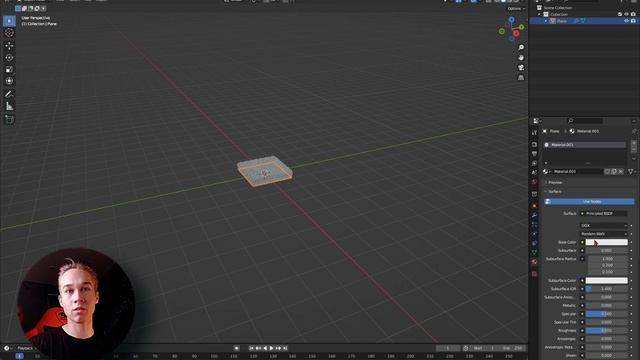The image size is (640, 360).
Task: Open the Scene properties tab
Action: (534, 173)
